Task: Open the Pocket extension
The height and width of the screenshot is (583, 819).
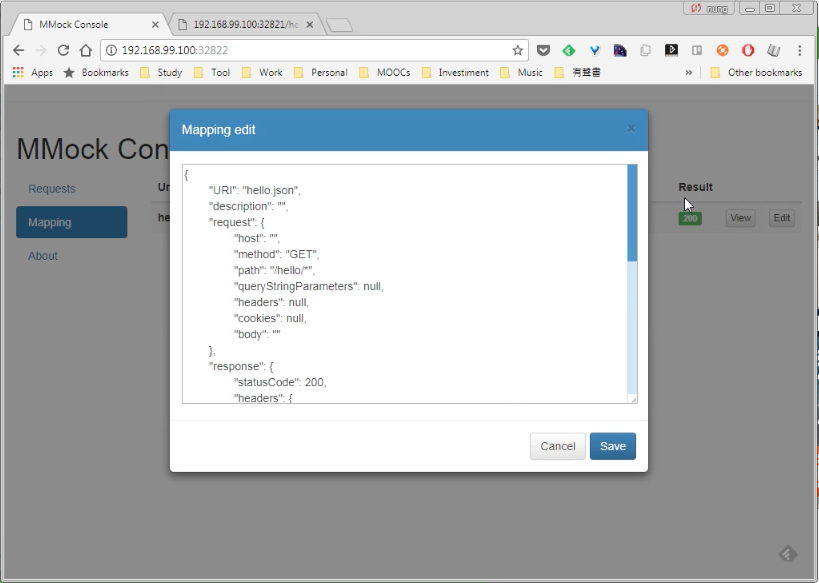Action: click(x=543, y=50)
